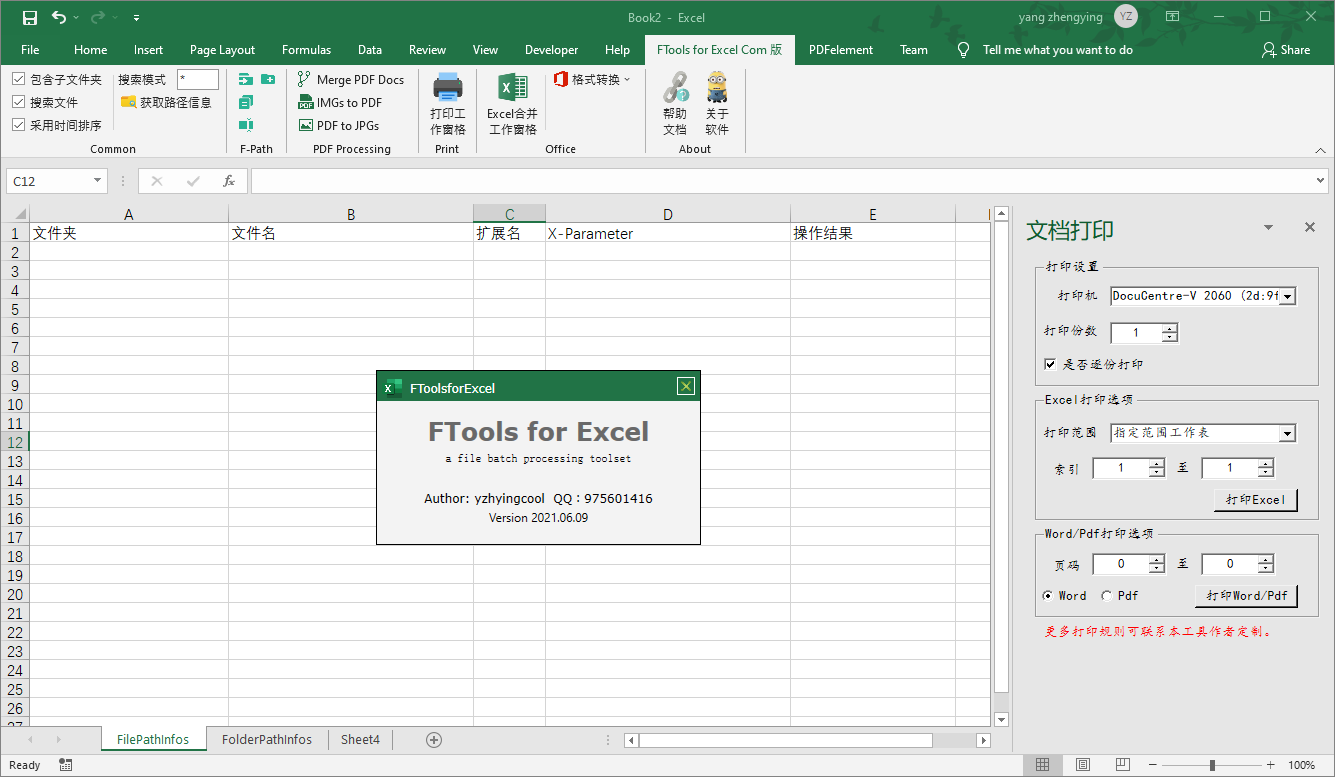Open the 帮助文档 chain link icon

coord(675,87)
